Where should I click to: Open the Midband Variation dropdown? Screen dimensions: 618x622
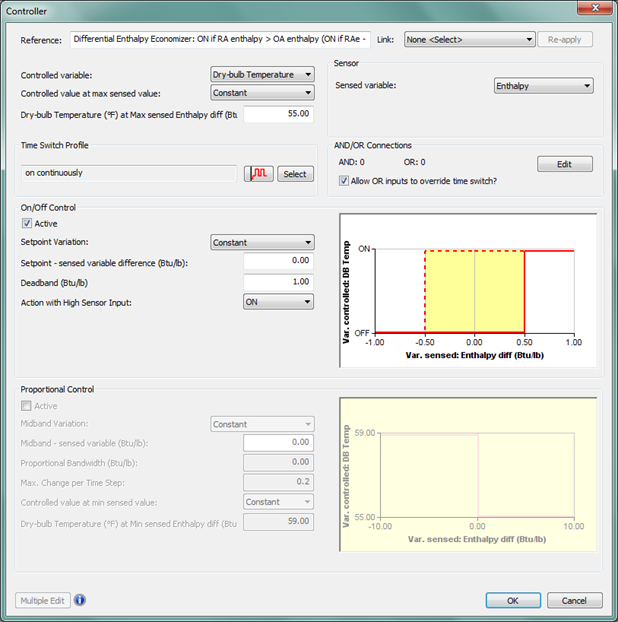point(262,424)
